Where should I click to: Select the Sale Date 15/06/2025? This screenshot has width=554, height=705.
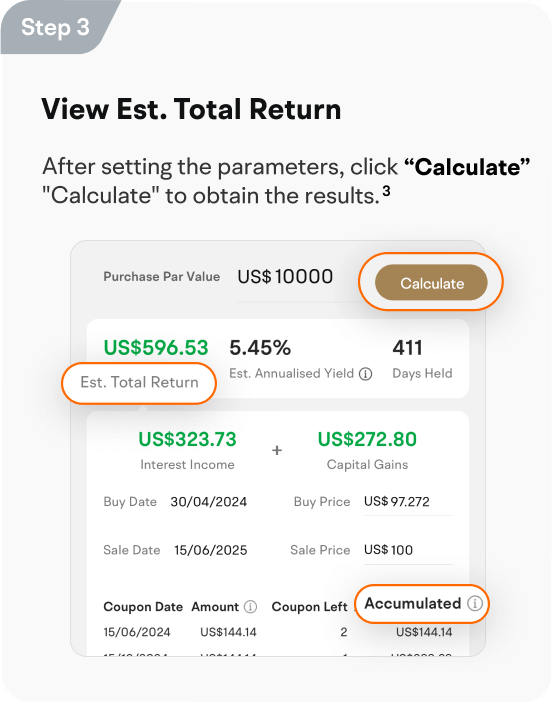pyautogui.click(x=211, y=550)
